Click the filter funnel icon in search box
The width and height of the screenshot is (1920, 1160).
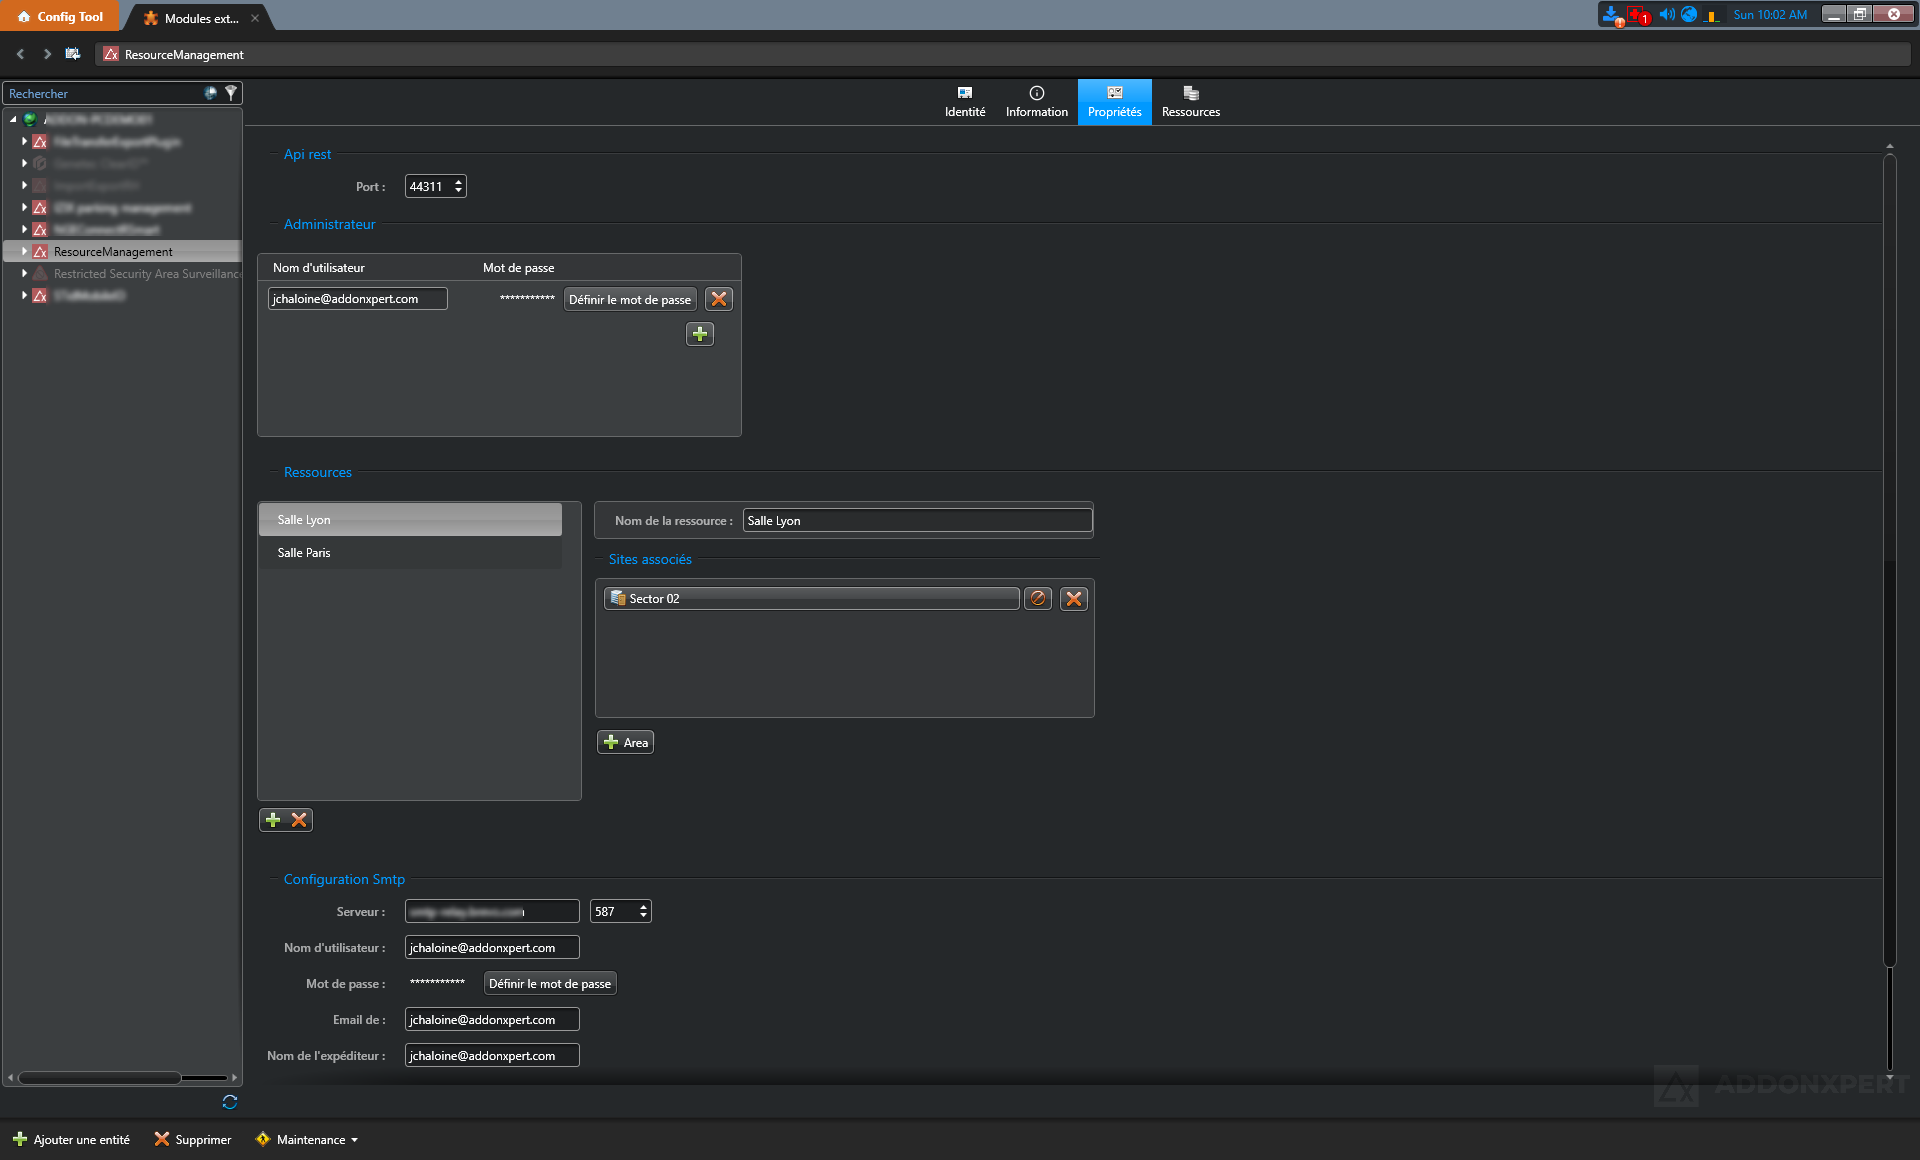231,93
